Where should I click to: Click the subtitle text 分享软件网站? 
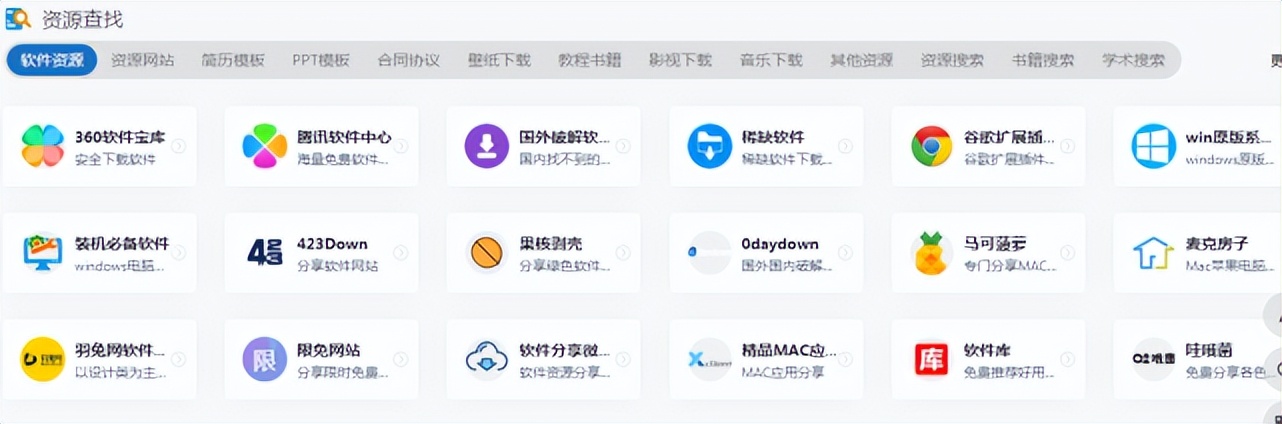point(338,266)
